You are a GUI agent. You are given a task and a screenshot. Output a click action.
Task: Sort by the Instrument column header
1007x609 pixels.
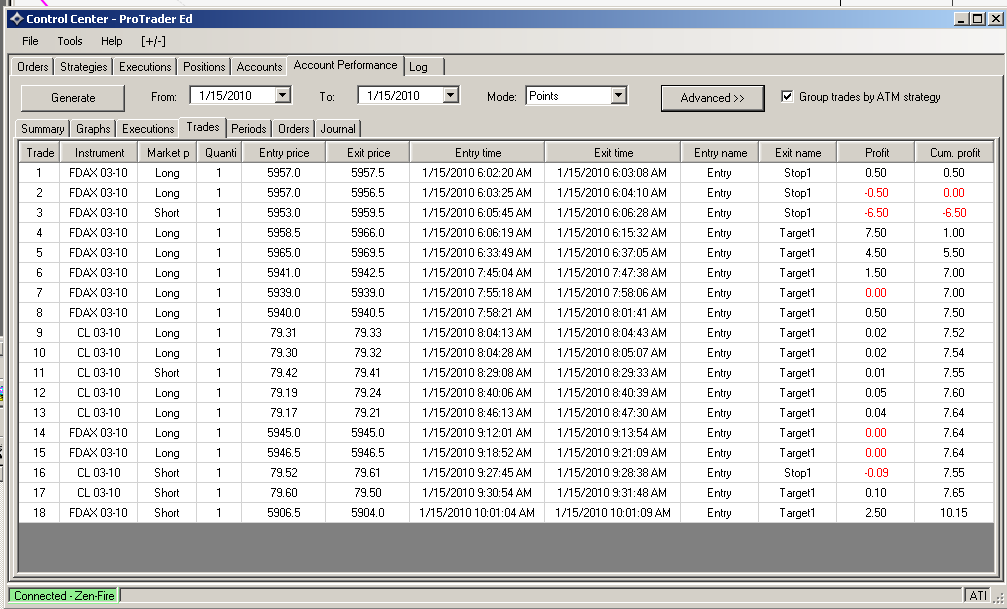(x=99, y=153)
